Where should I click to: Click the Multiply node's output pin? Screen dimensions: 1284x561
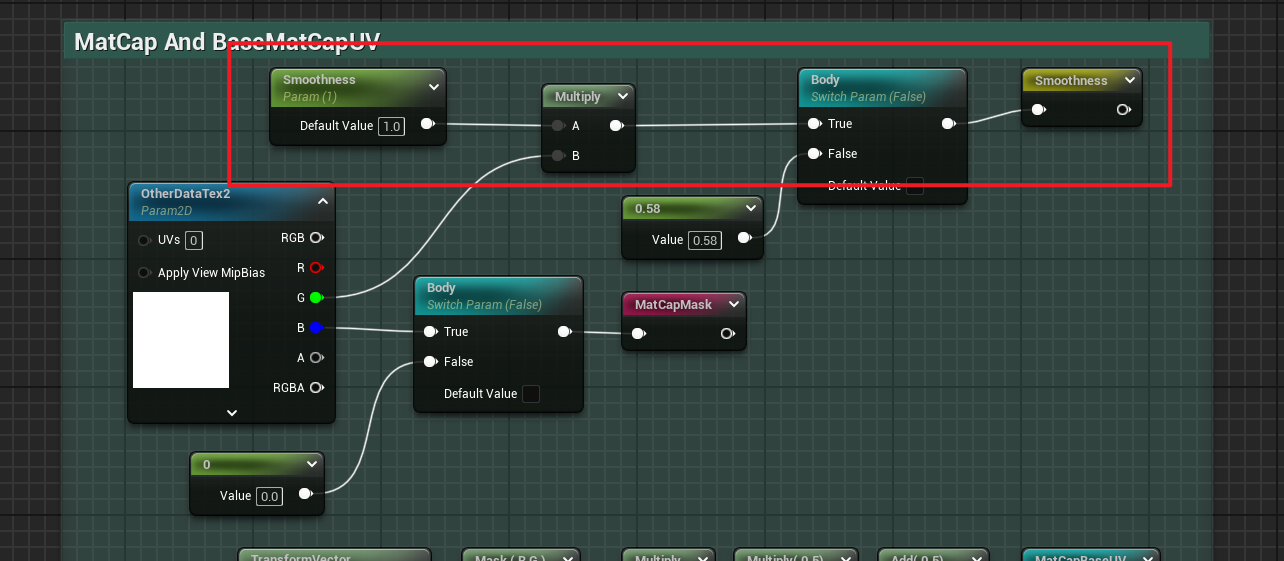(x=616, y=126)
